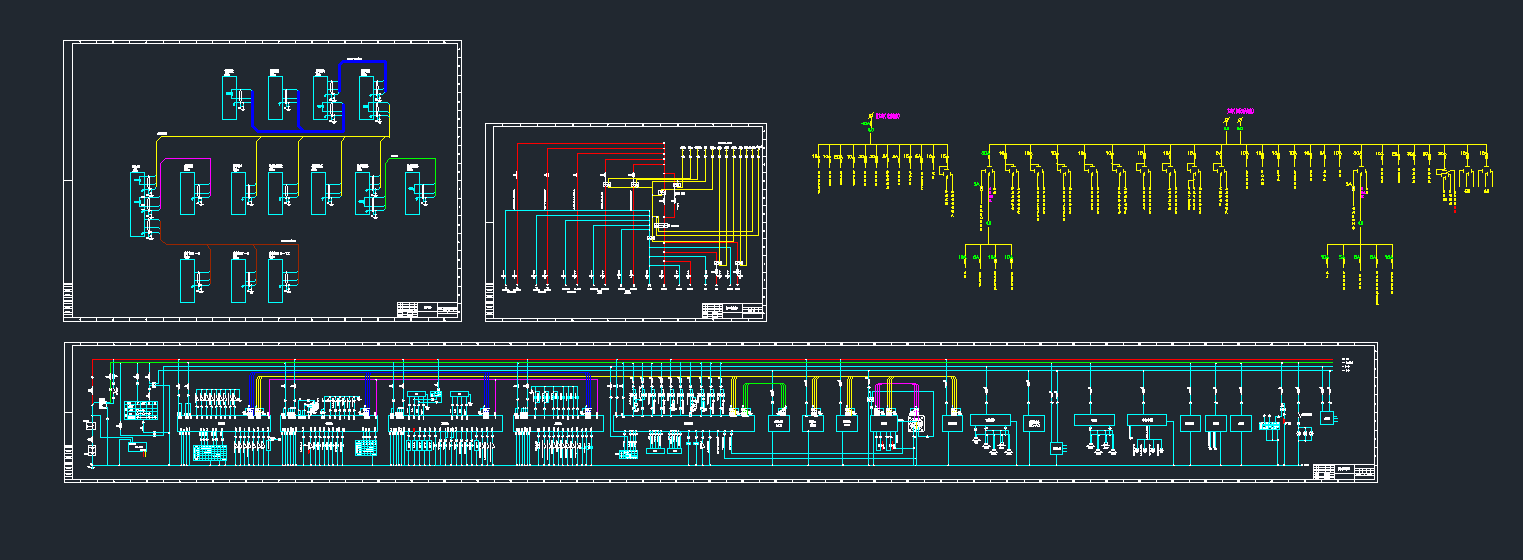Screen dimensions: 1523x560
Task: Click title block of top-left drawing sheet
Action: (427, 311)
